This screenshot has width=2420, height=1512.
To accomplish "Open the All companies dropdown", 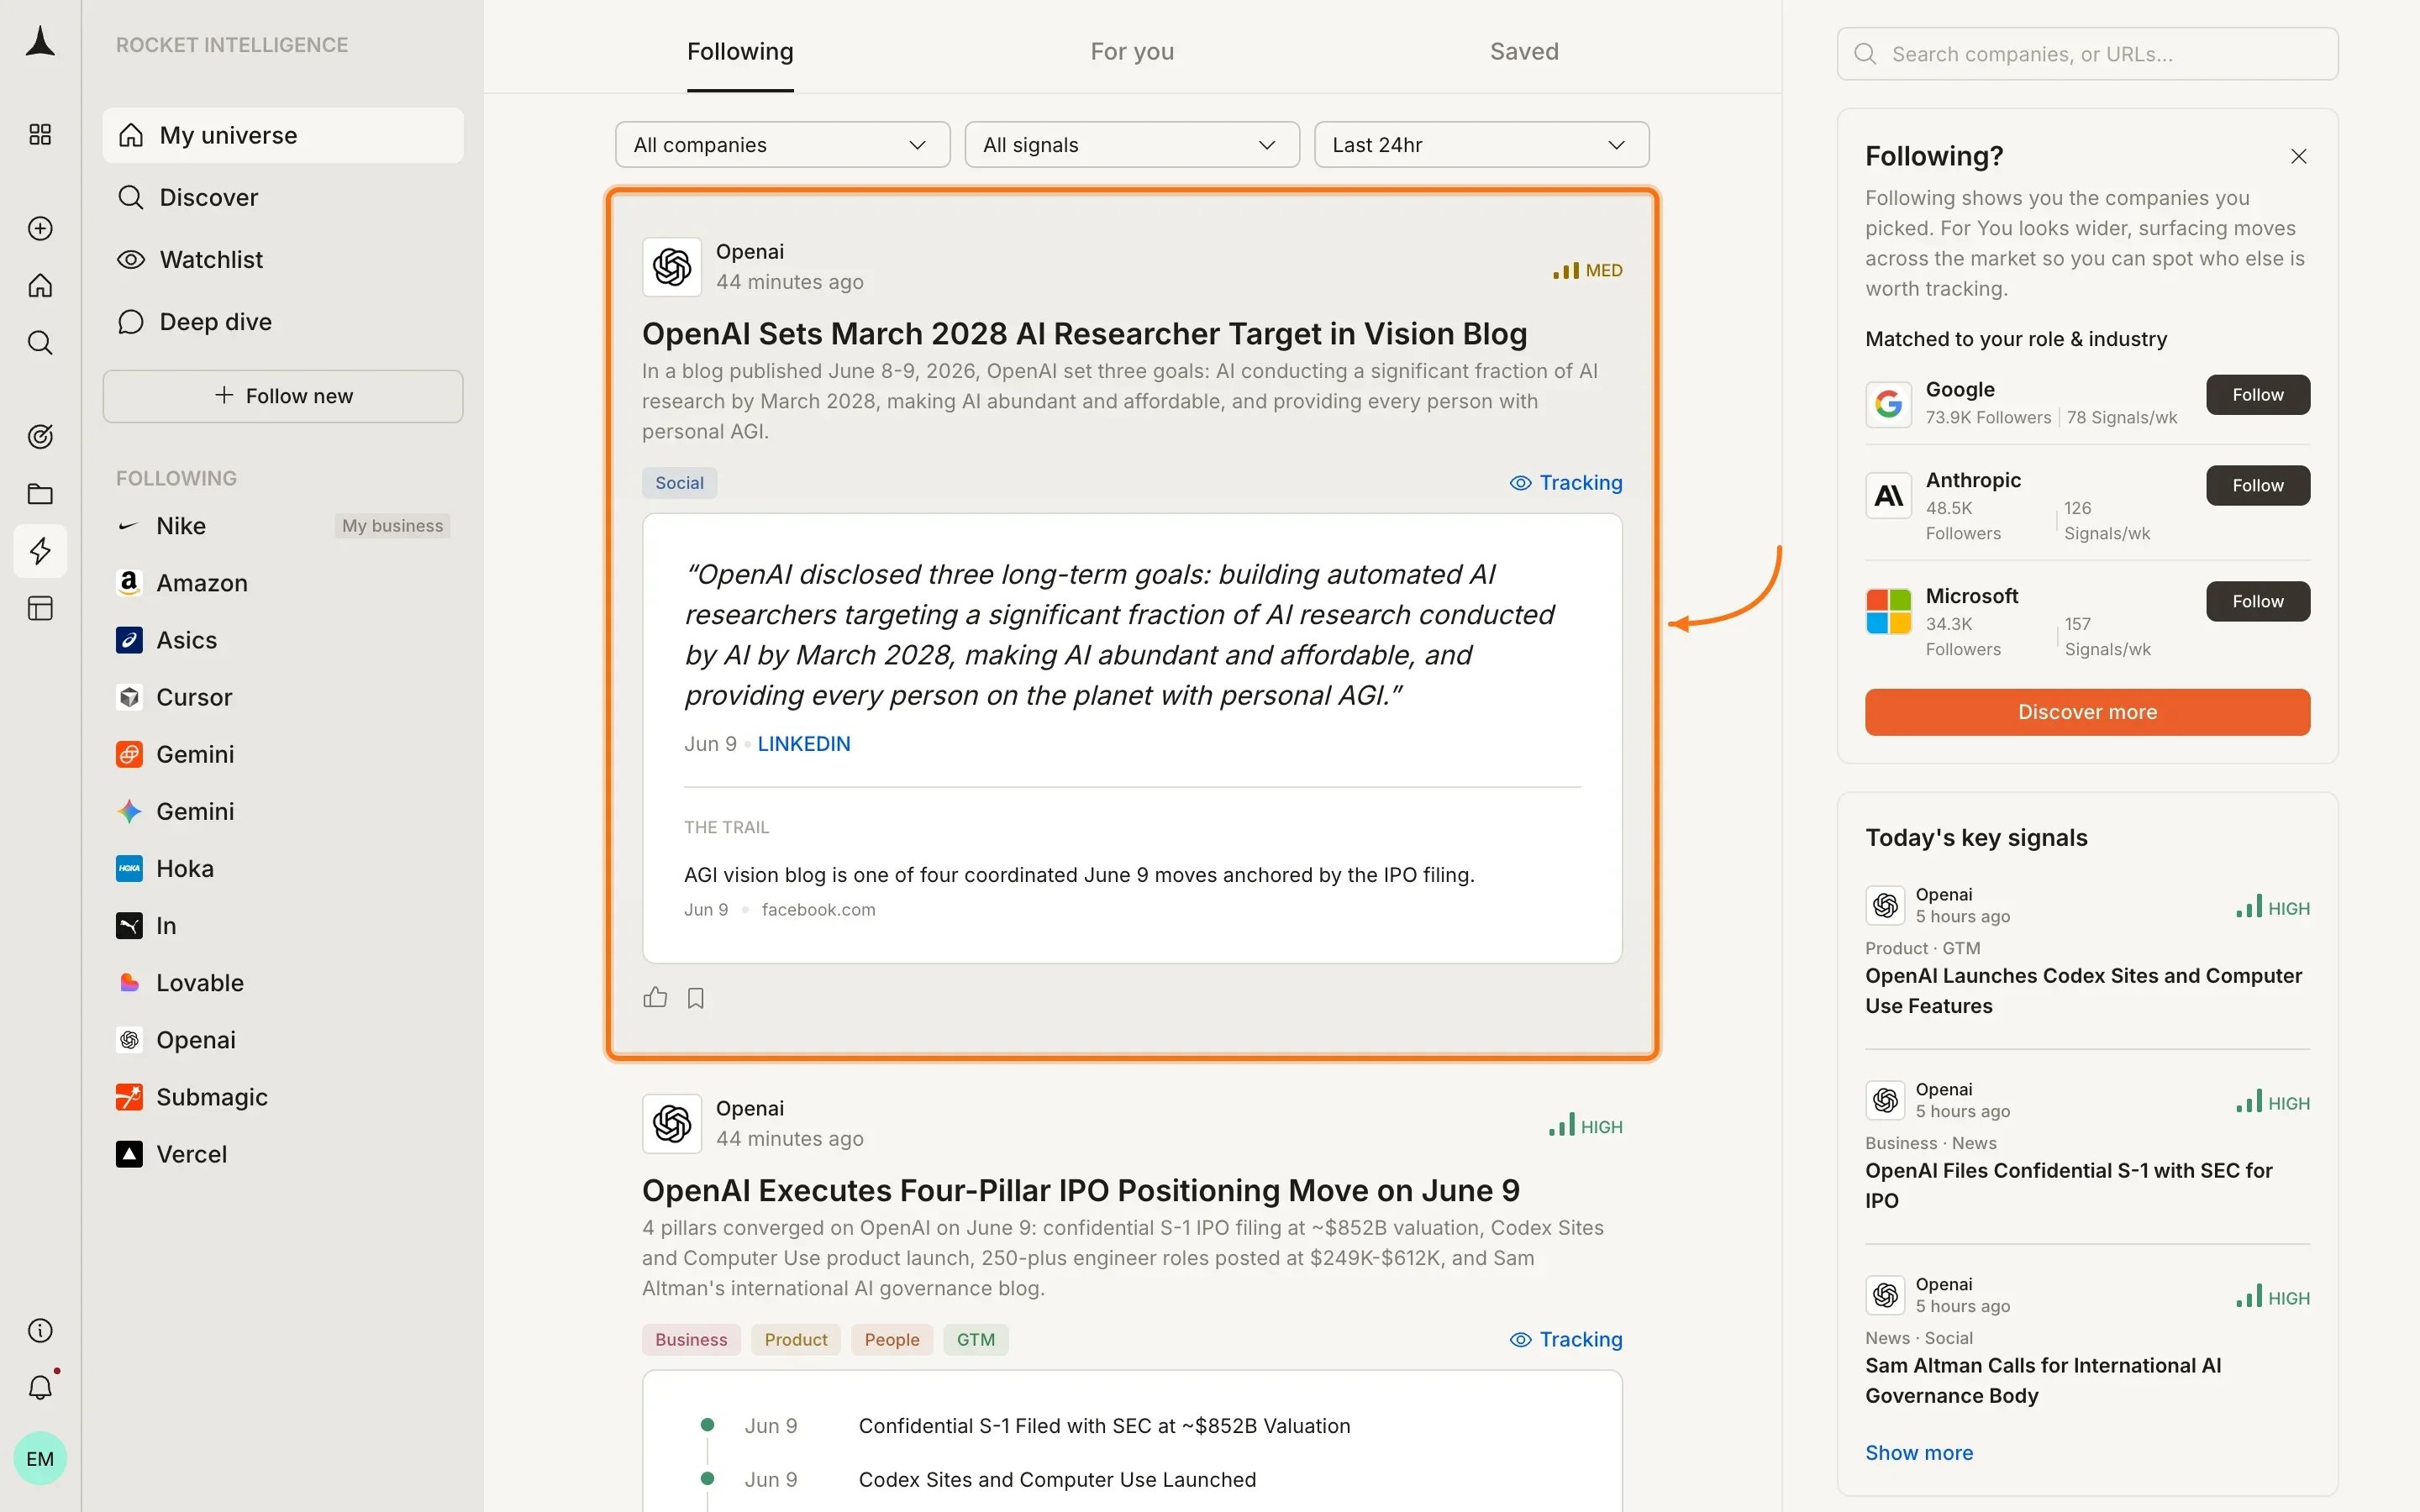I will click(x=782, y=145).
